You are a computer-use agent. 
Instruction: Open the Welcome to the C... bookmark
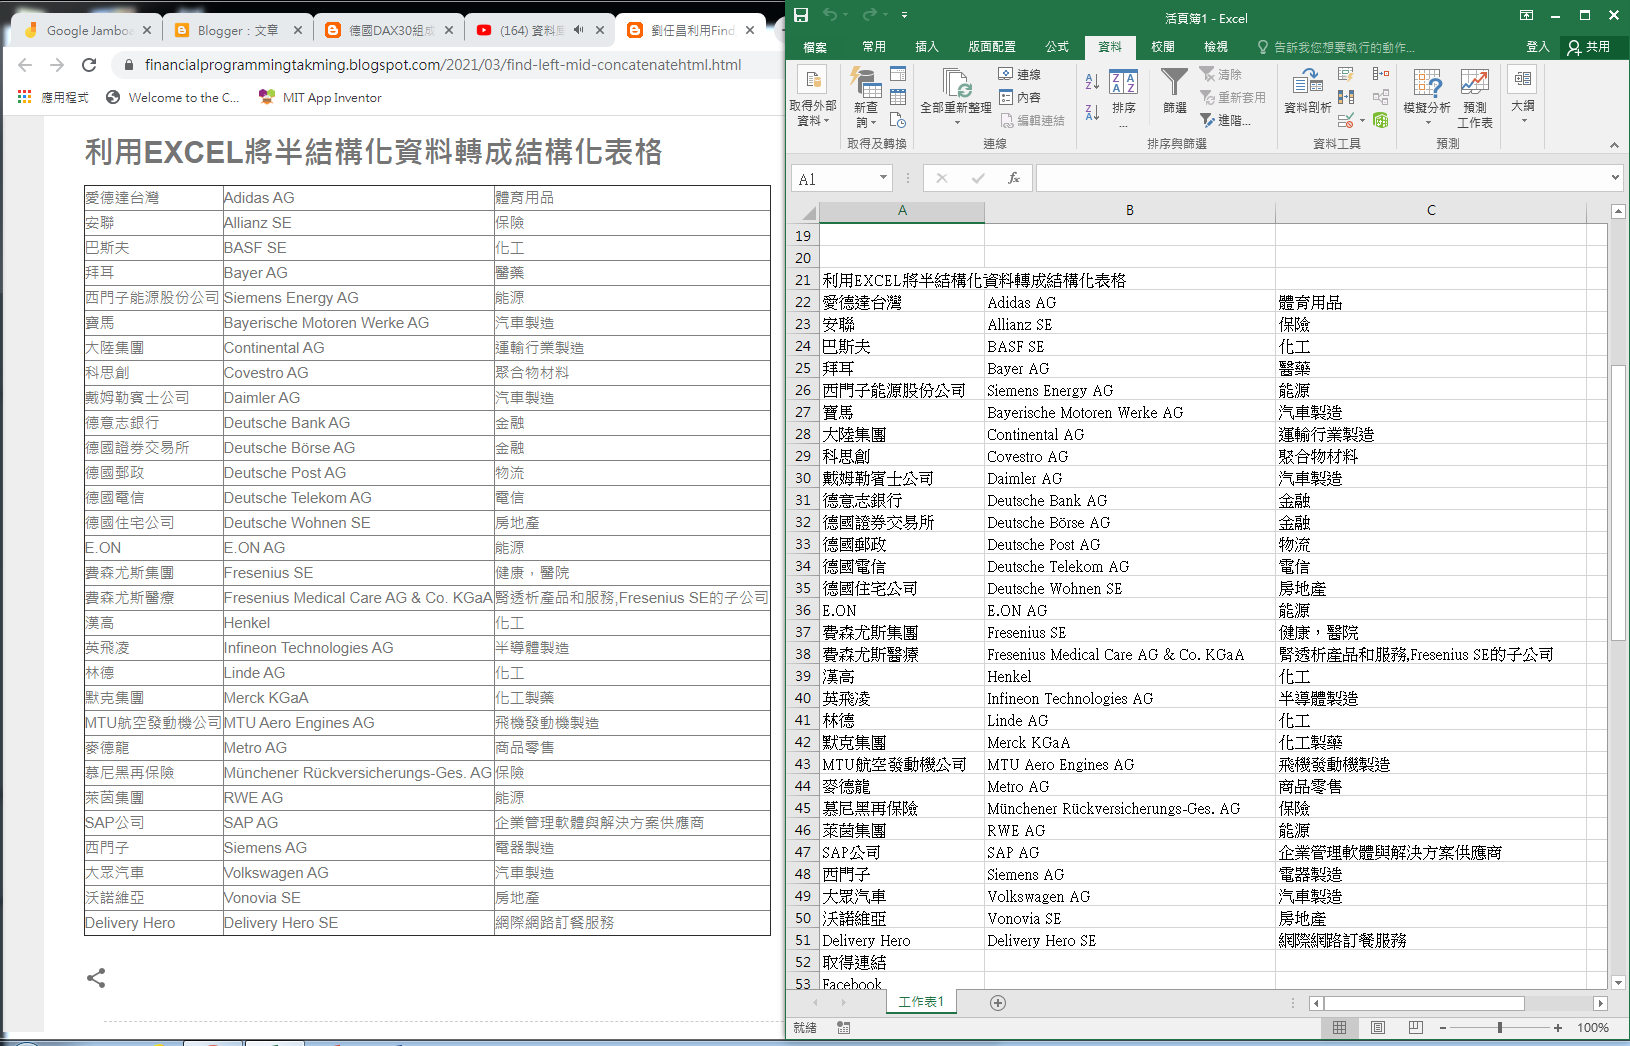[x=172, y=97]
